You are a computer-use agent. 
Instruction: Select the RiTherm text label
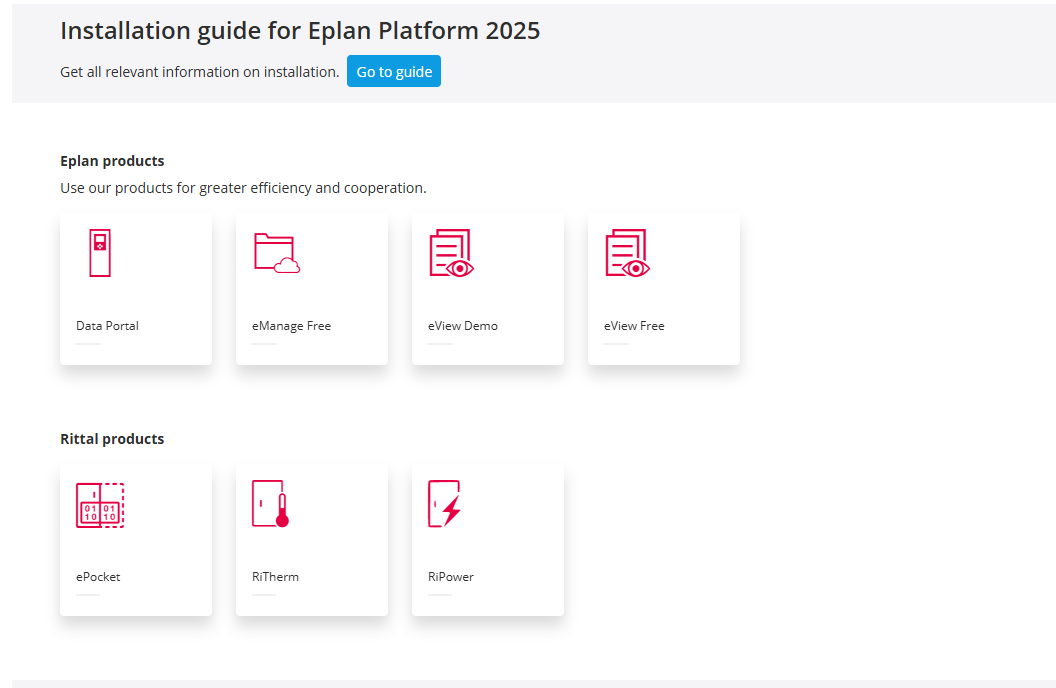click(x=274, y=576)
